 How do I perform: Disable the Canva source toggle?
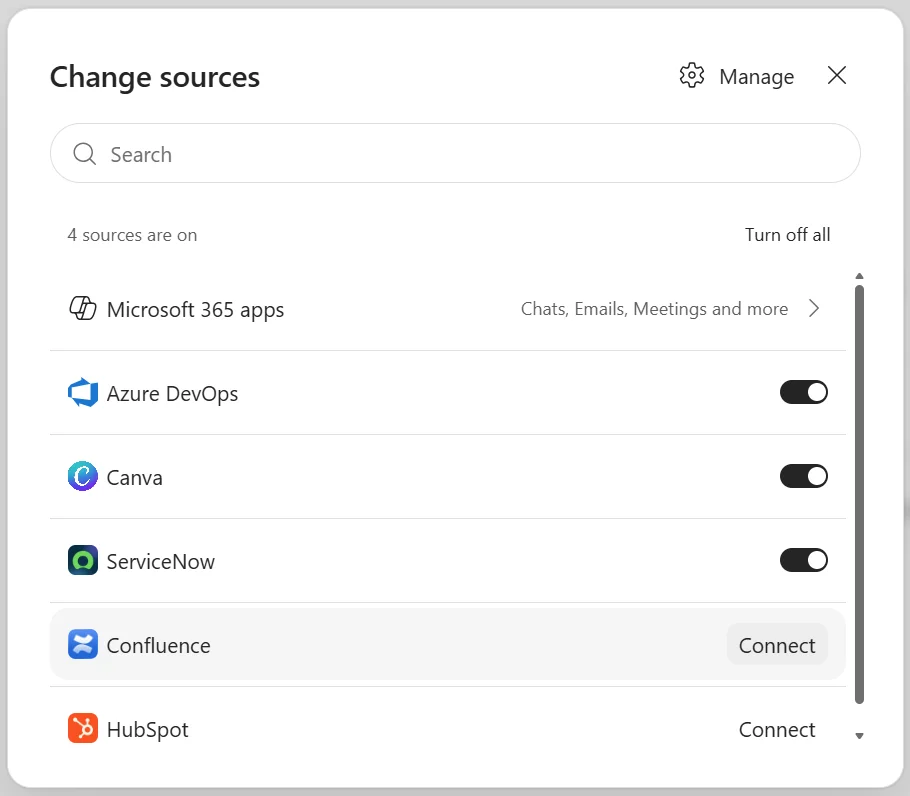click(804, 477)
